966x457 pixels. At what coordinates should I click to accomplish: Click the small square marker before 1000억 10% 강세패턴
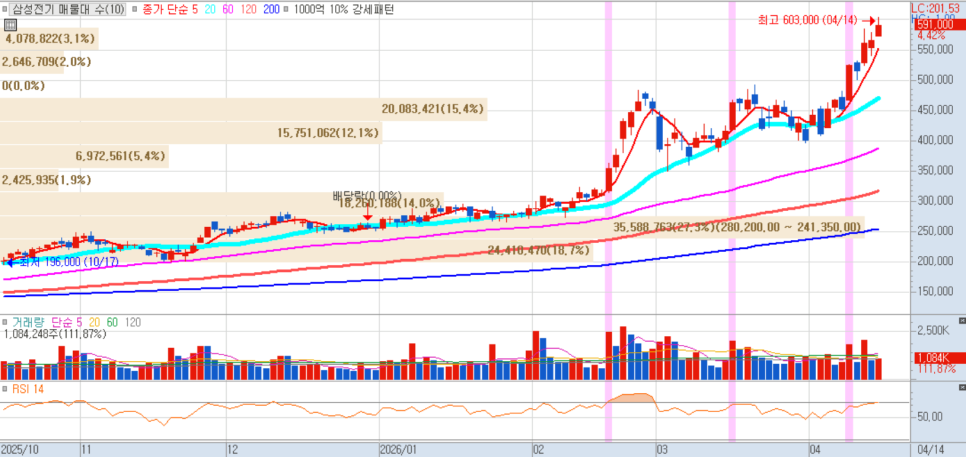pos(288,9)
